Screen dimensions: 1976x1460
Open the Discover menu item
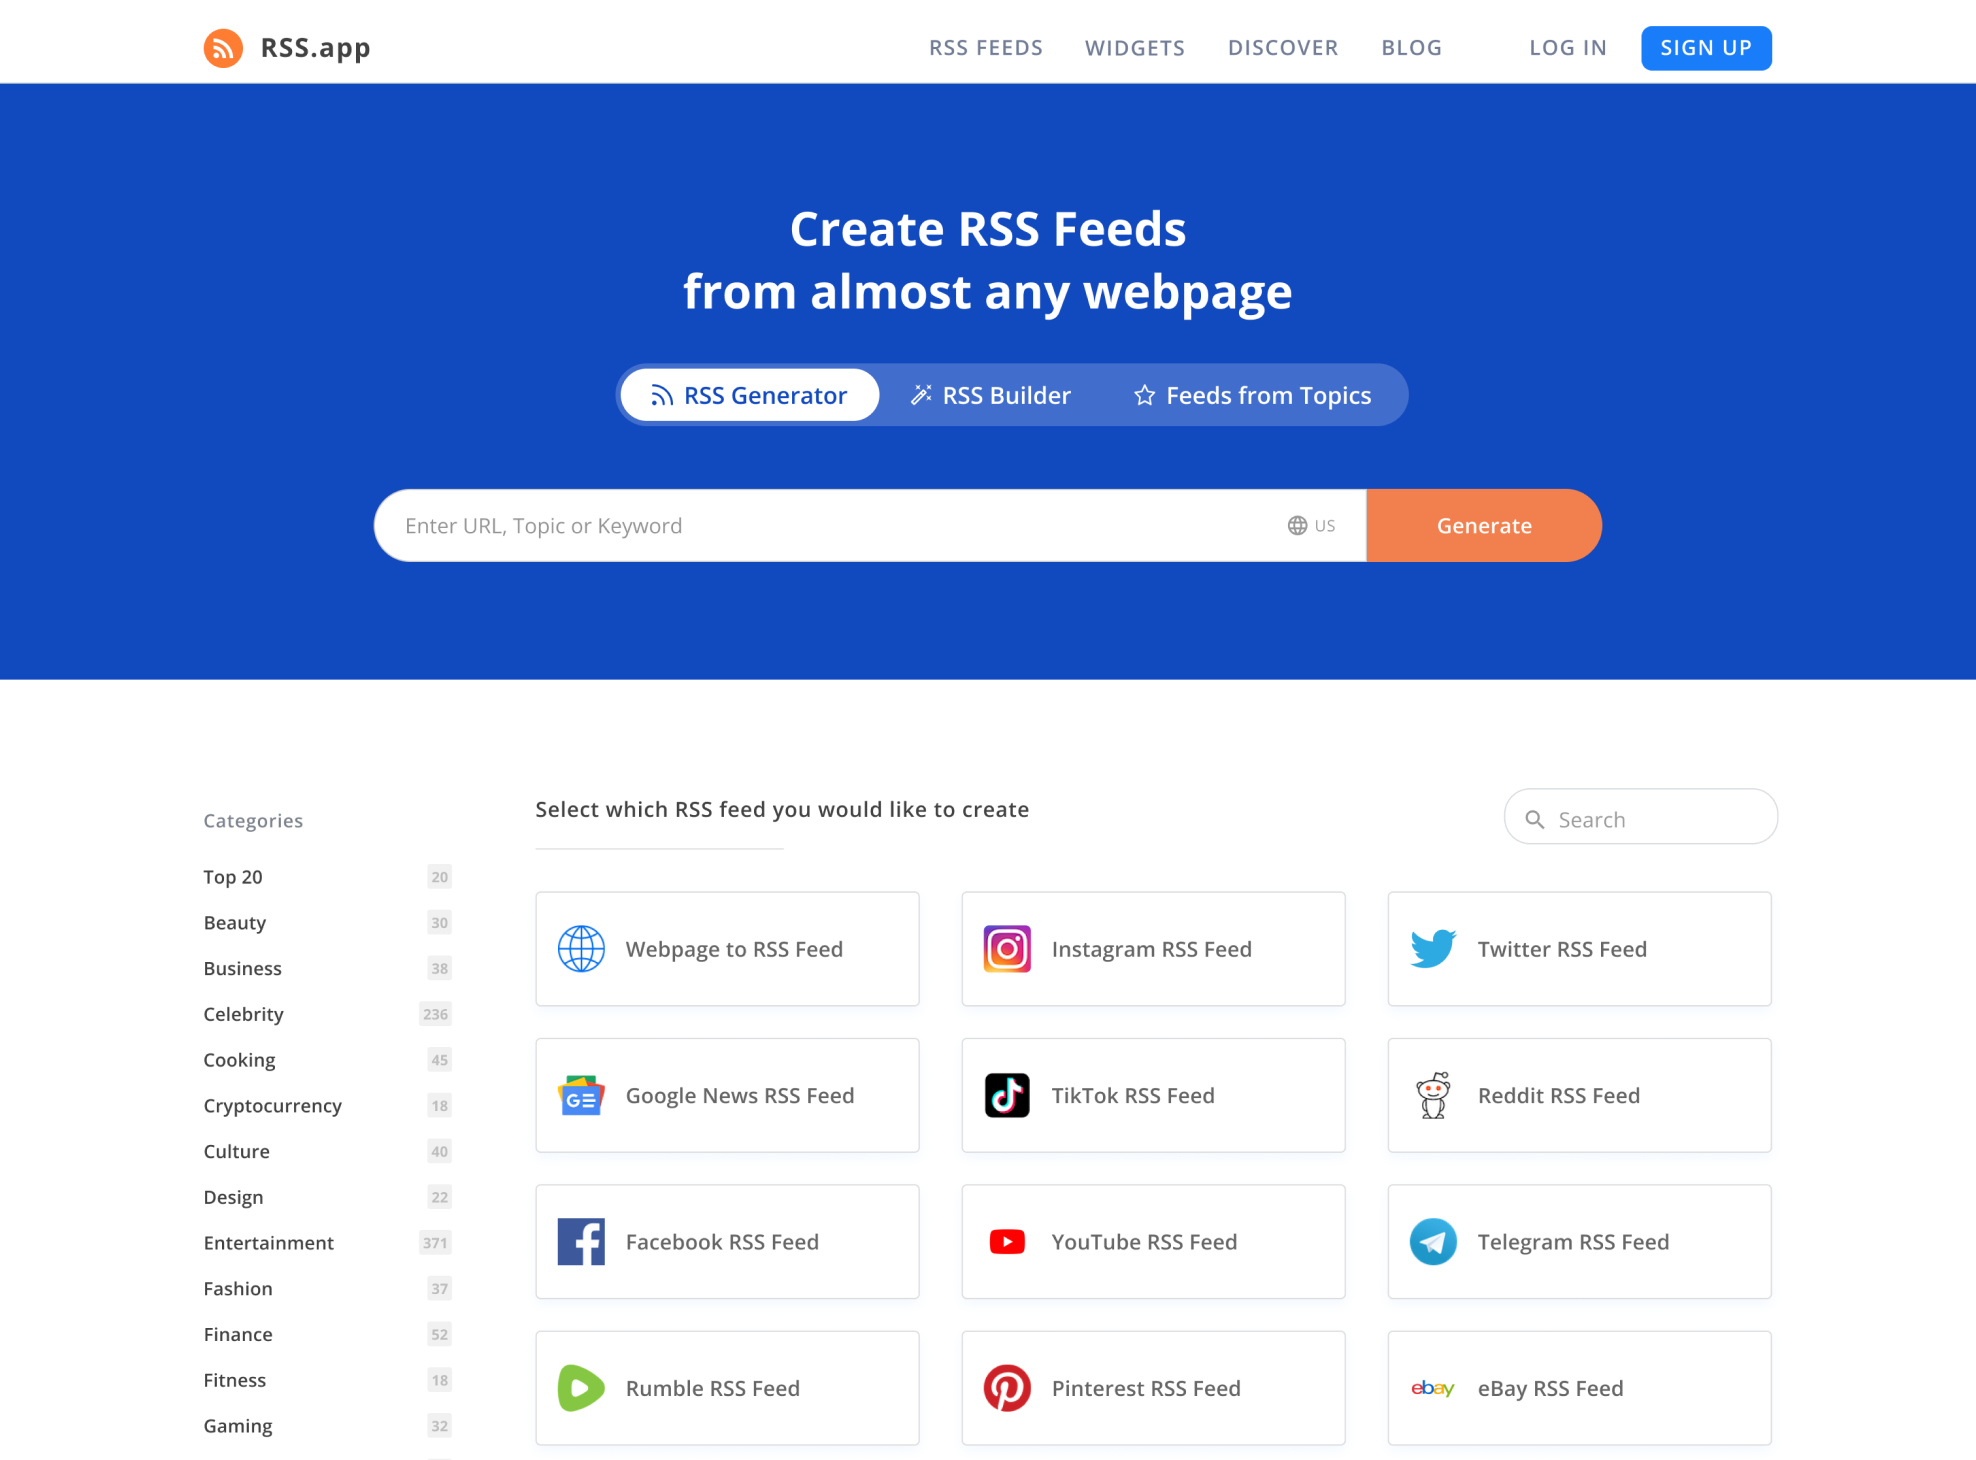[1284, 48]
